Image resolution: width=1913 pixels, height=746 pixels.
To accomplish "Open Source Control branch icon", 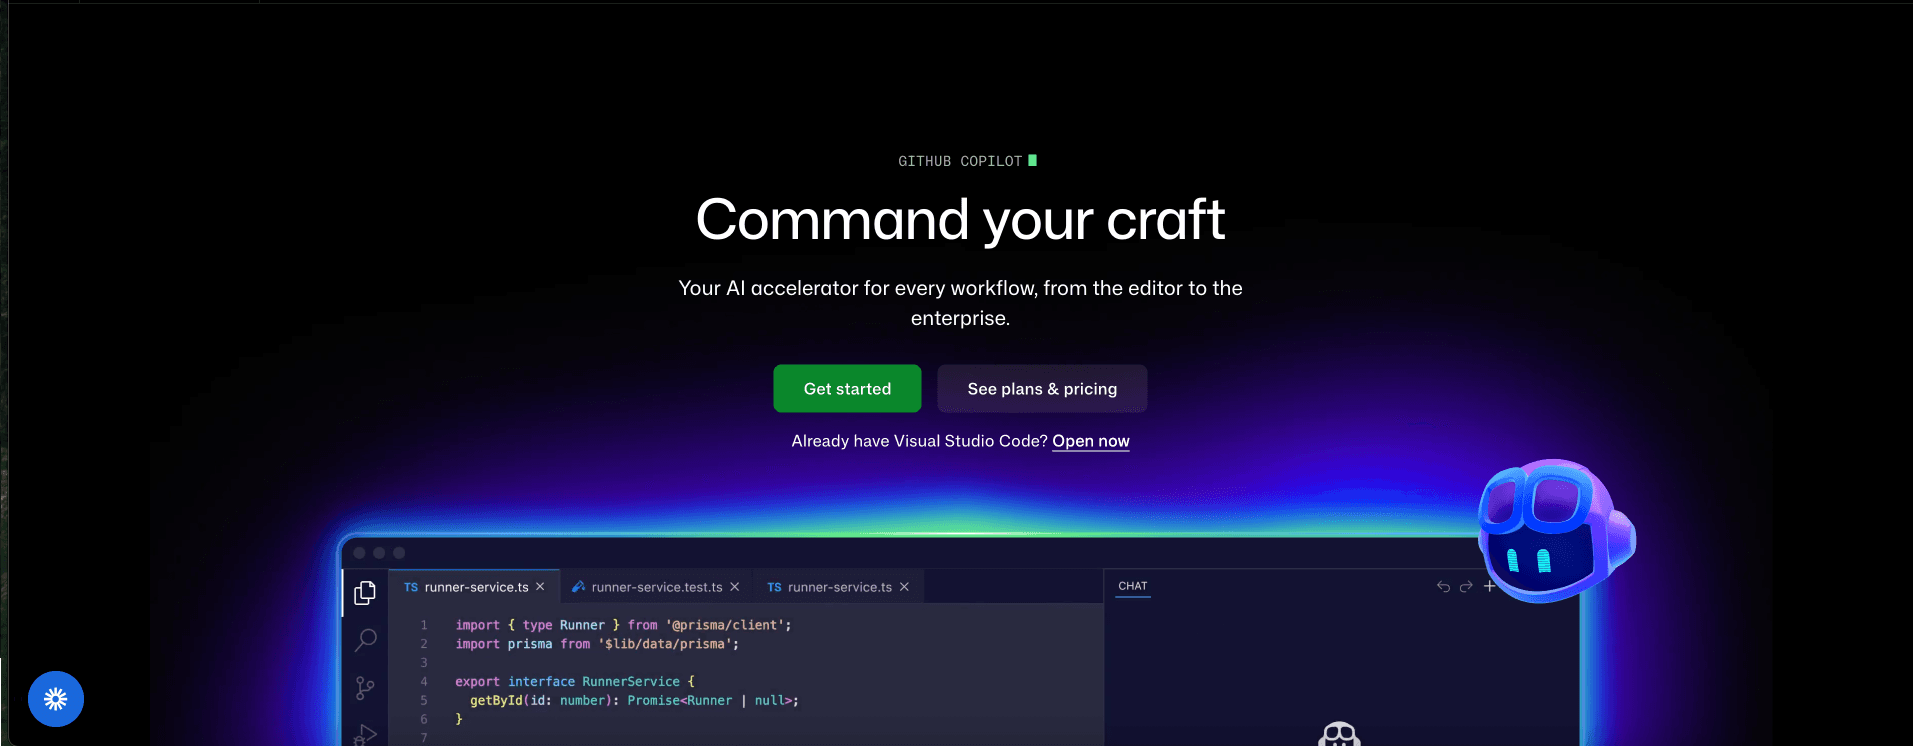I will coord(365,688).
